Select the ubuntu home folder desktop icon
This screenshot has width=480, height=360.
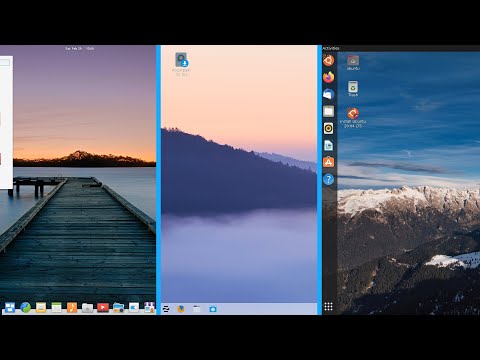coord(353,63)
